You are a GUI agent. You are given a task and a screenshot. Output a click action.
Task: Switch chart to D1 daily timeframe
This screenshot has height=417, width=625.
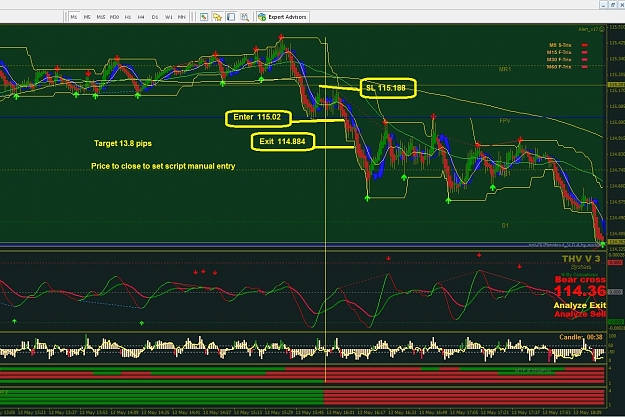[155, 17]
